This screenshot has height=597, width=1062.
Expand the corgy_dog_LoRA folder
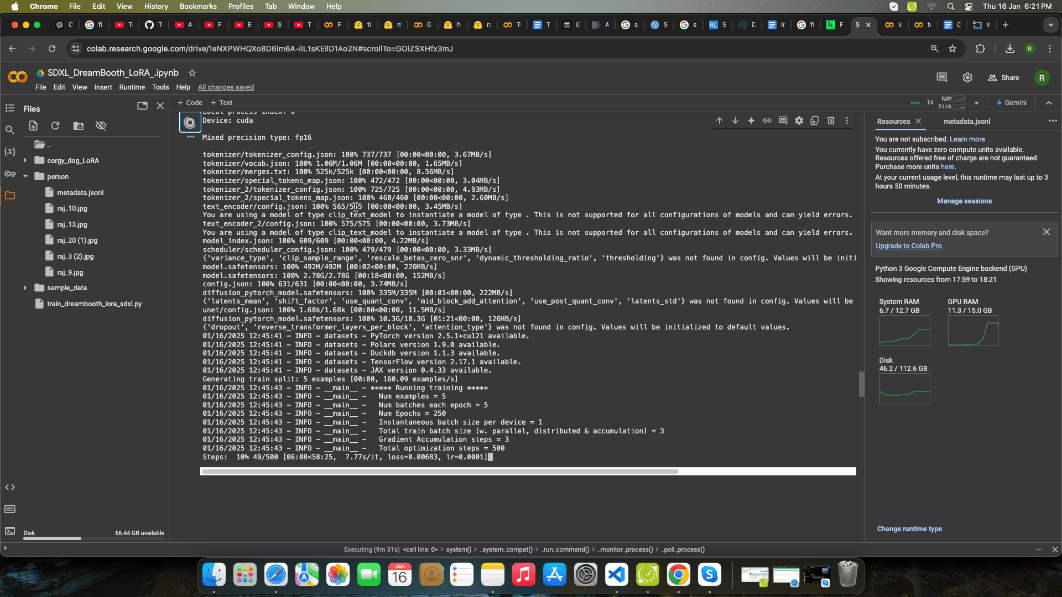(26, 160)
